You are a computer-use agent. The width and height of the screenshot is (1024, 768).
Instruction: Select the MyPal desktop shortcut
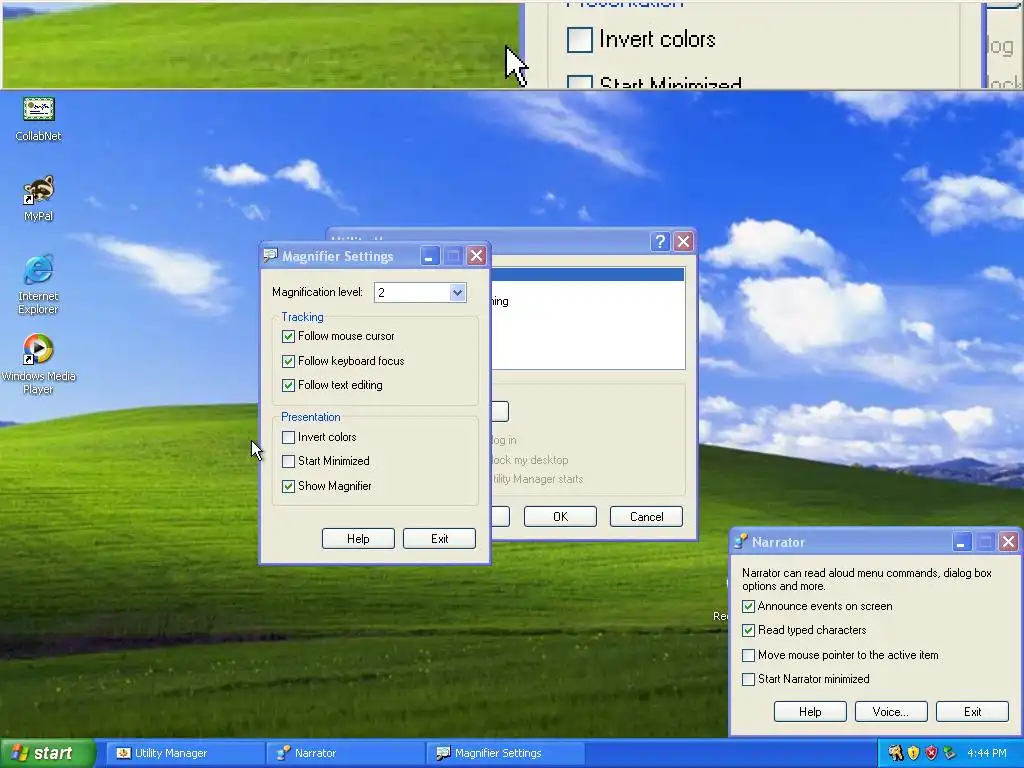click(38, 199)
